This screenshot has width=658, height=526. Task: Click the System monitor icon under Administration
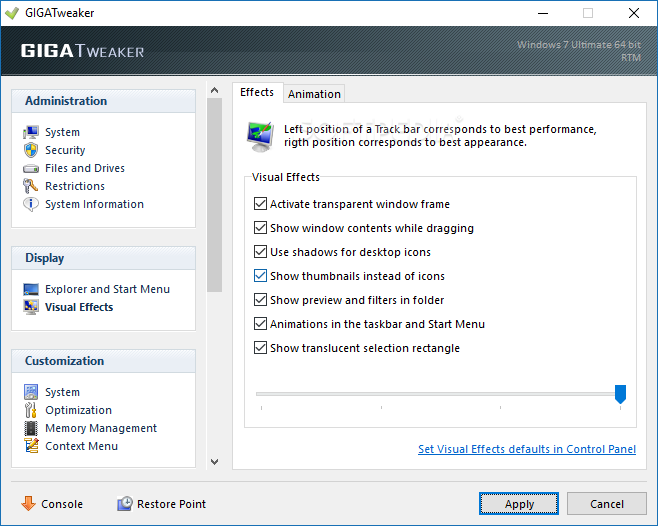(31, 132)
